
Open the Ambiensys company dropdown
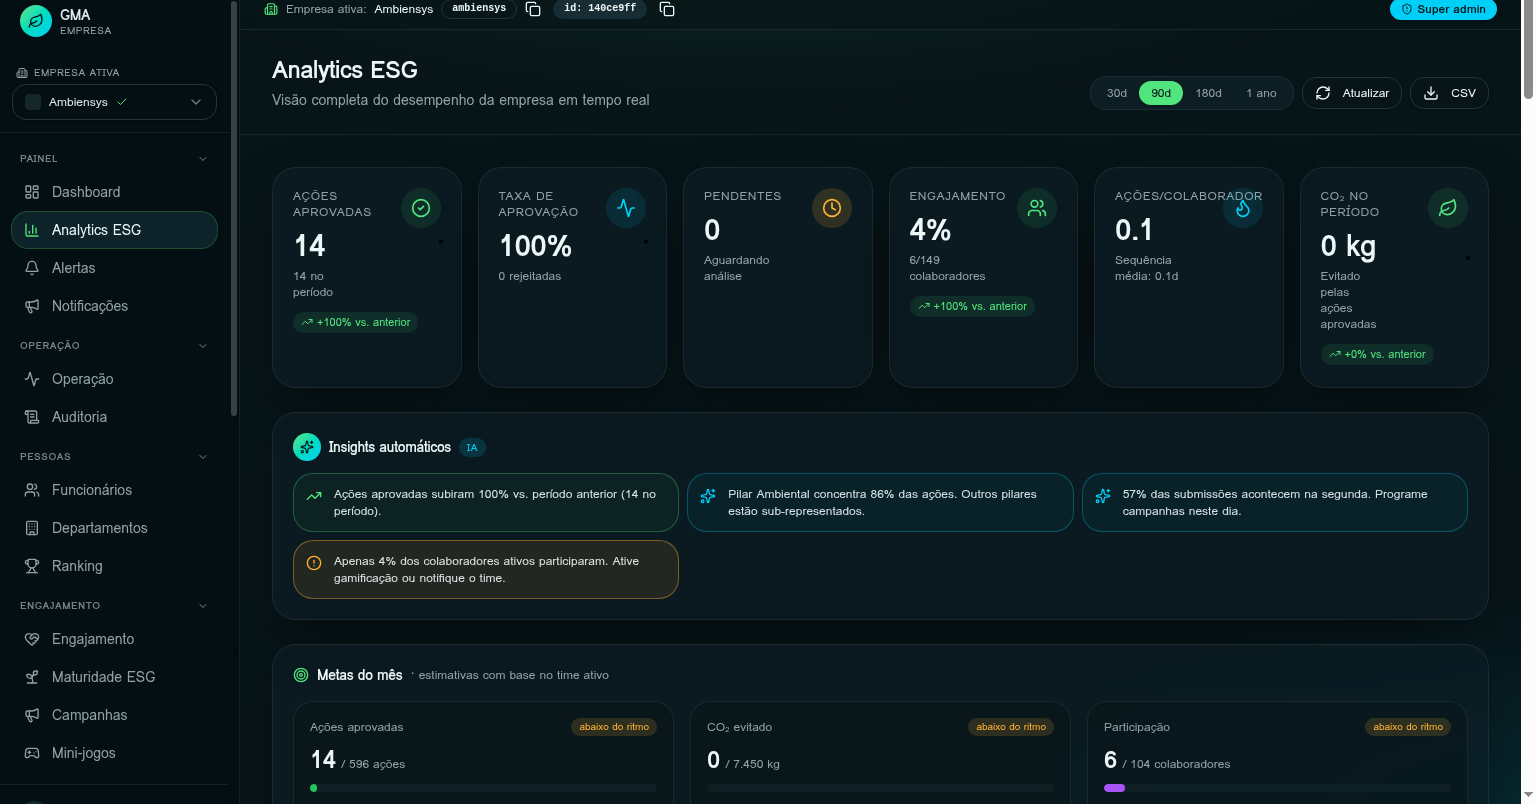pyautogui.click(x=114, y=102)
